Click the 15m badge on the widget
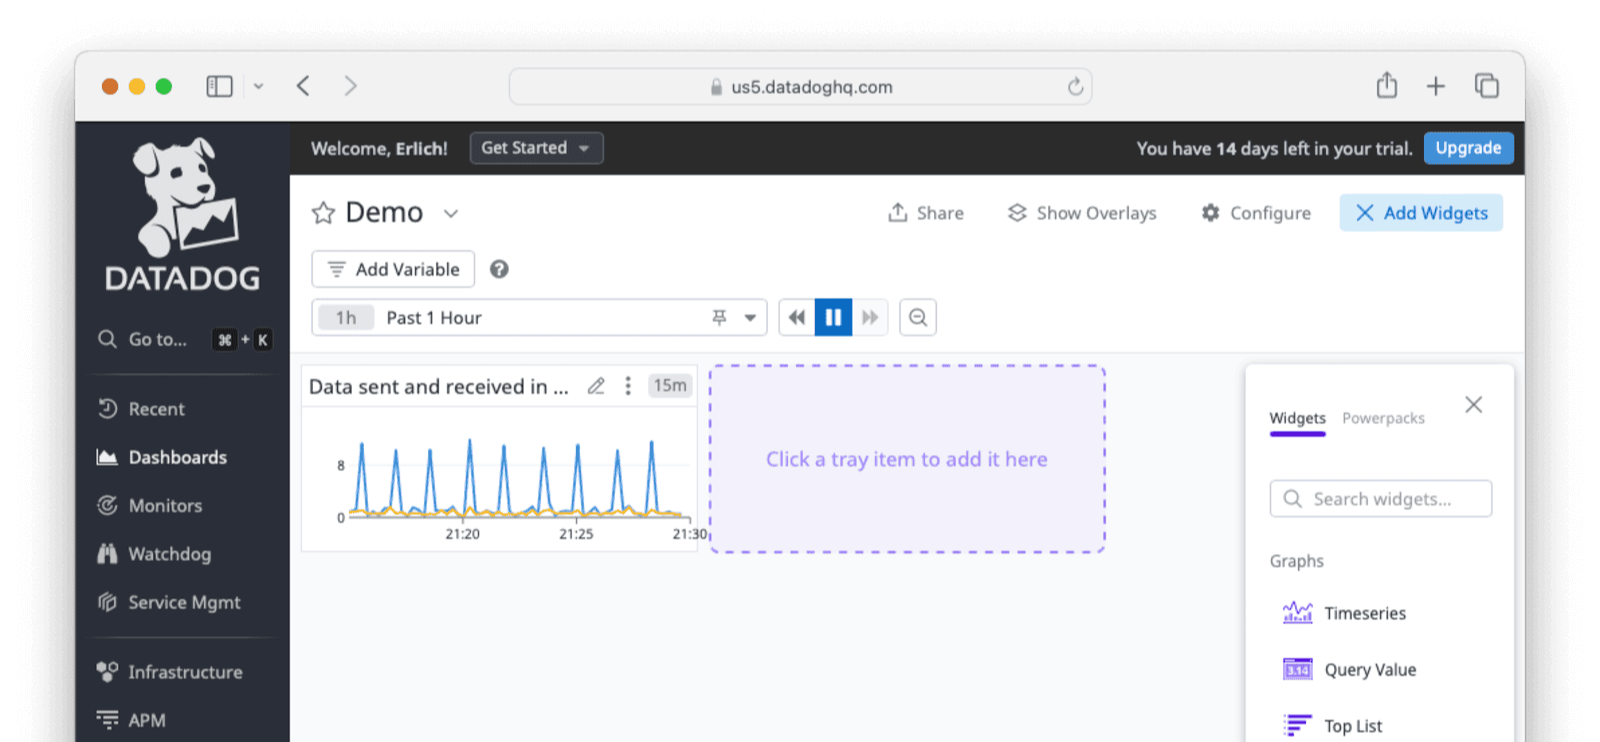The image size is (1600, 742). coord(670,386)
